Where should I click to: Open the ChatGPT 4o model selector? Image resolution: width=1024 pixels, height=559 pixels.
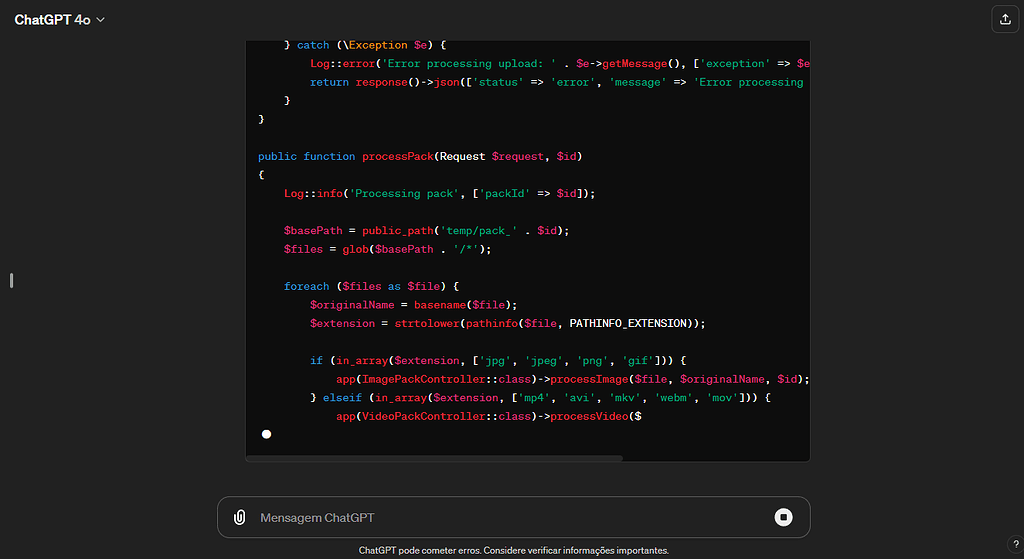click(x=59, y=20)
